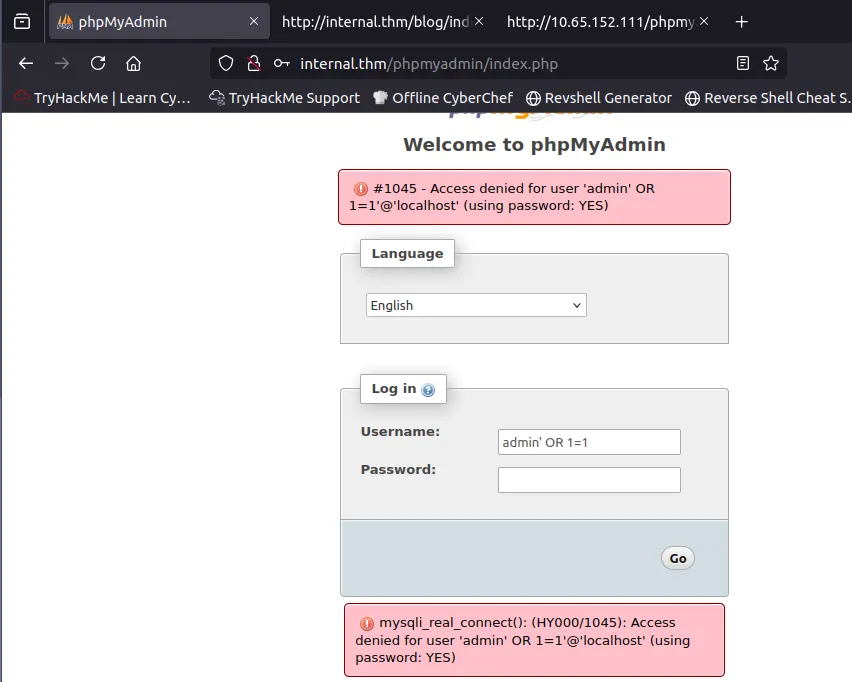Click the tracking protection shield icon
Image resolution: width=852 pixels, height=682 pixels.
226,63
